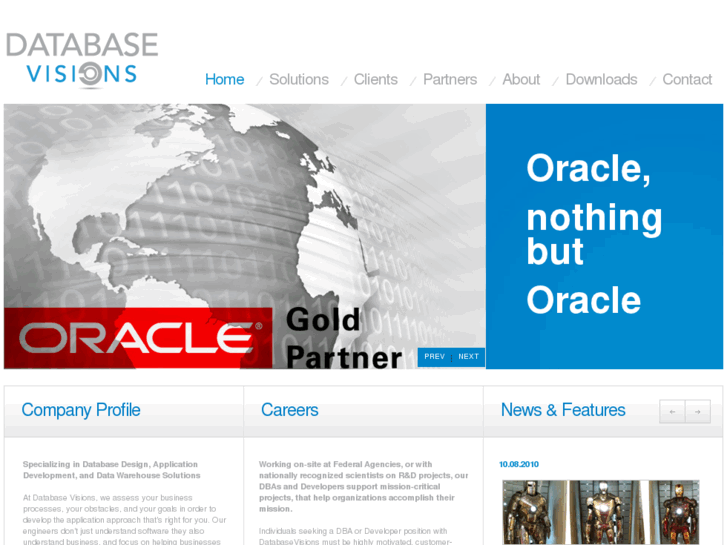Click PREV on the banner slider

point(434,357)
